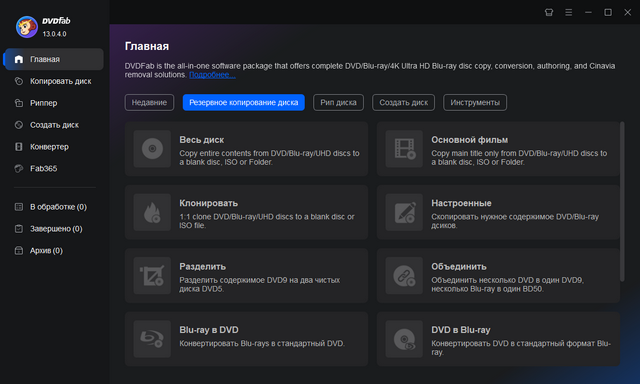Click the Клонировать flame icon

(x=152, y=212)
